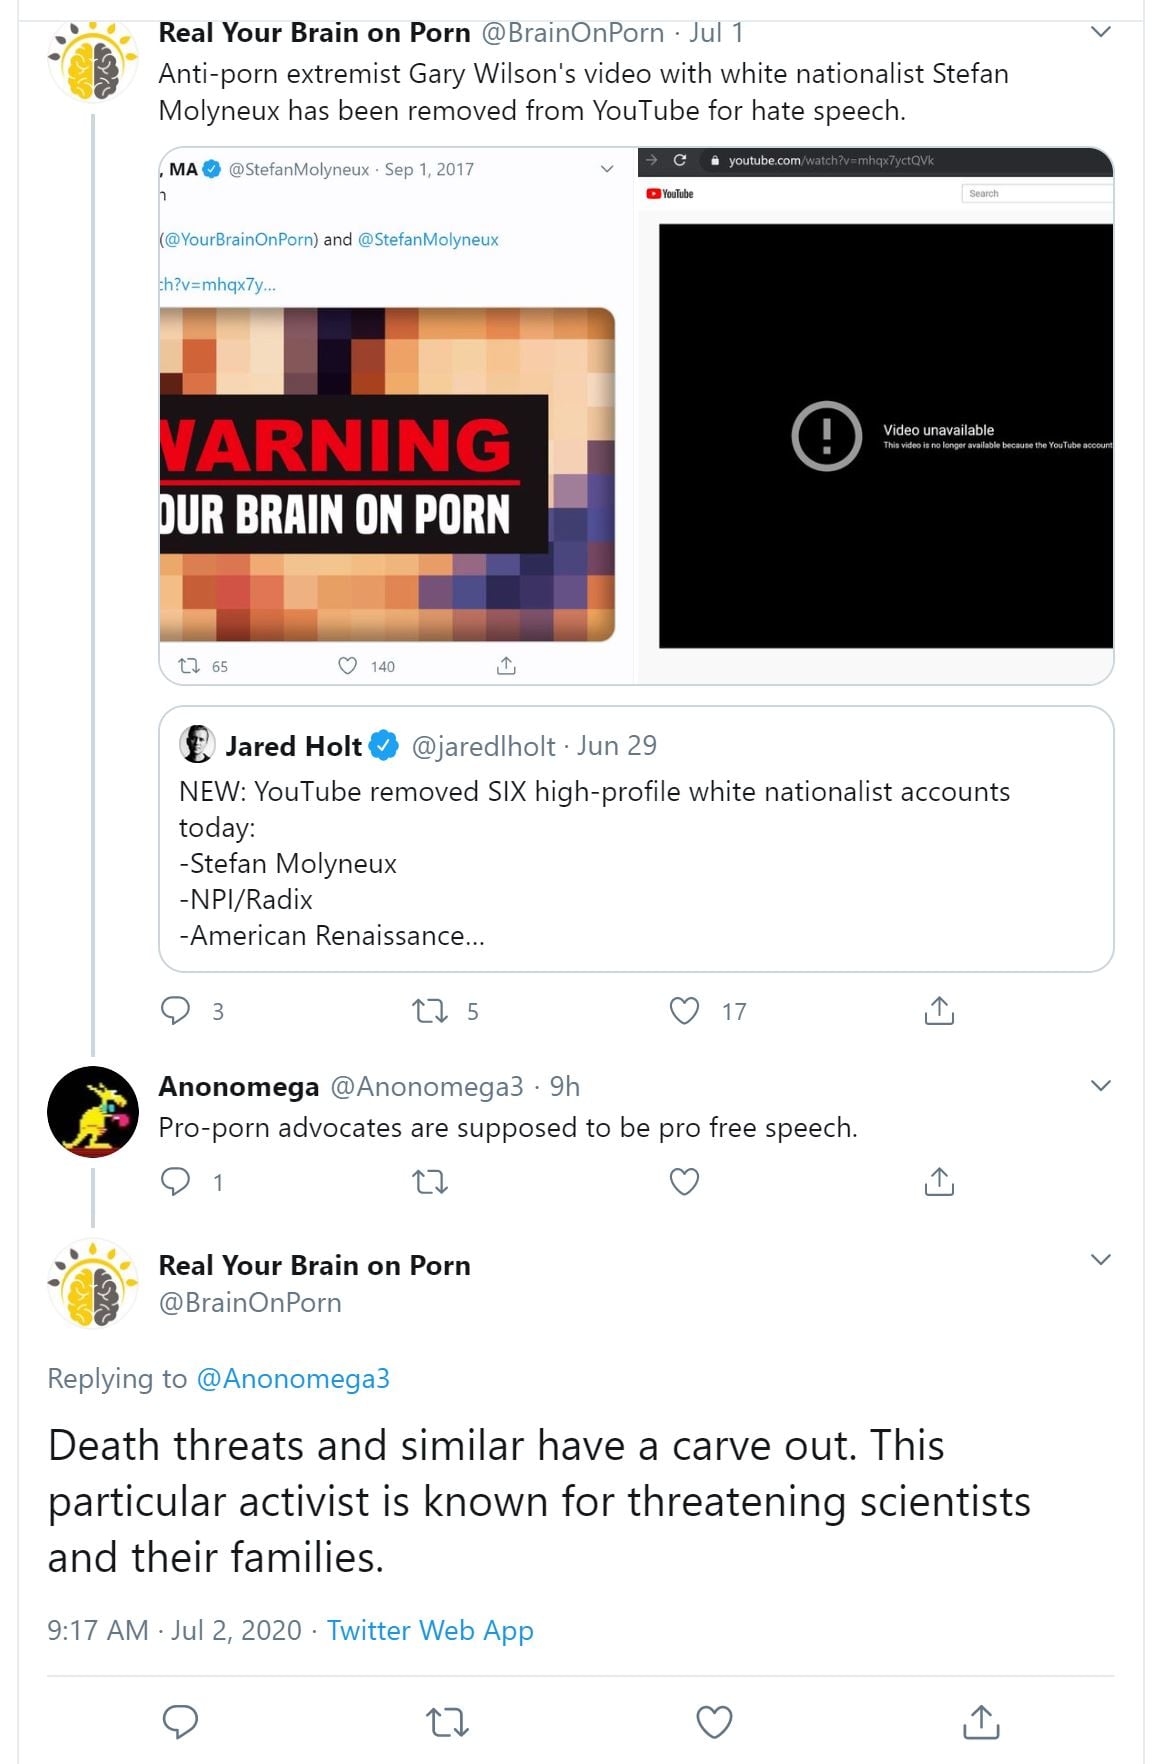1158x1764 pixels.
Task: Click the Twitter Web App link
Action: 430,1631
